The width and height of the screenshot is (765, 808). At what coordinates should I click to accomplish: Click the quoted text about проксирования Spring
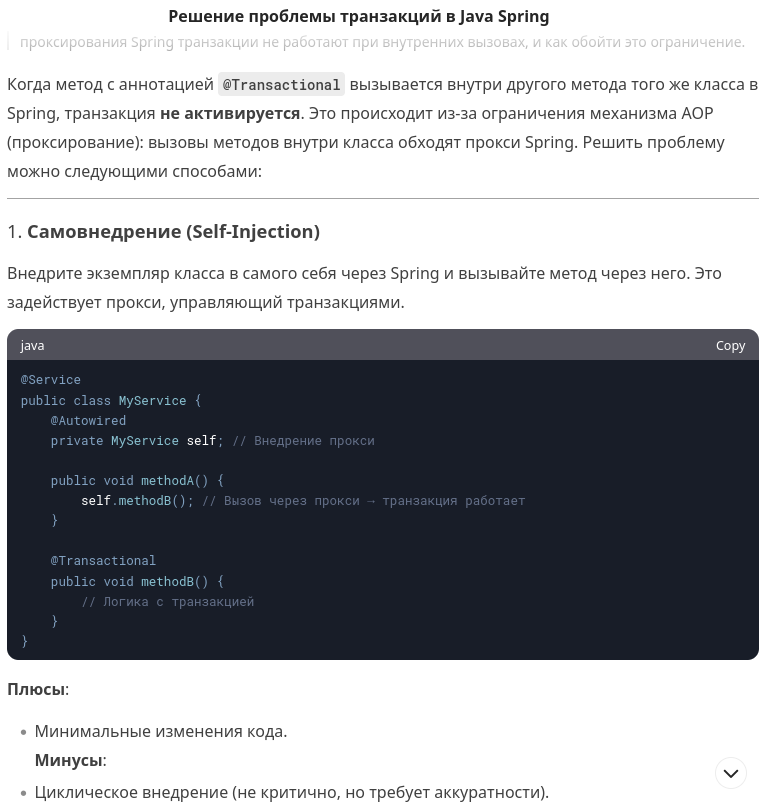tap(382, 41)
